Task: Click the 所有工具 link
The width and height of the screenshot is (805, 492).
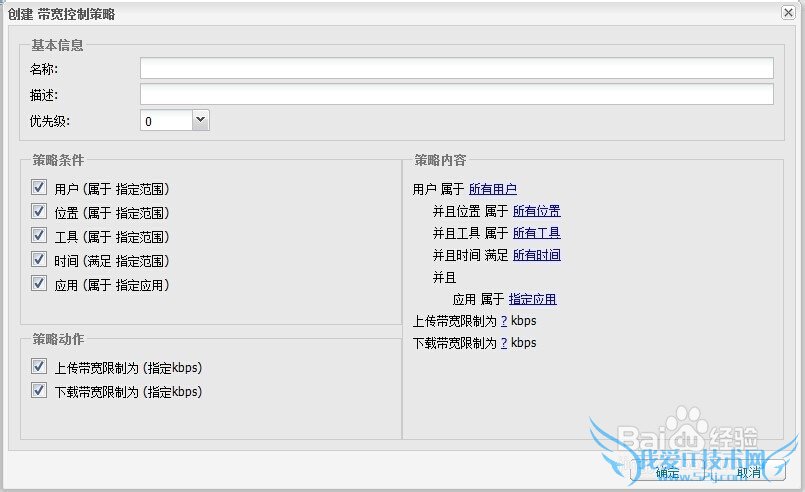Action: (536, 233)
